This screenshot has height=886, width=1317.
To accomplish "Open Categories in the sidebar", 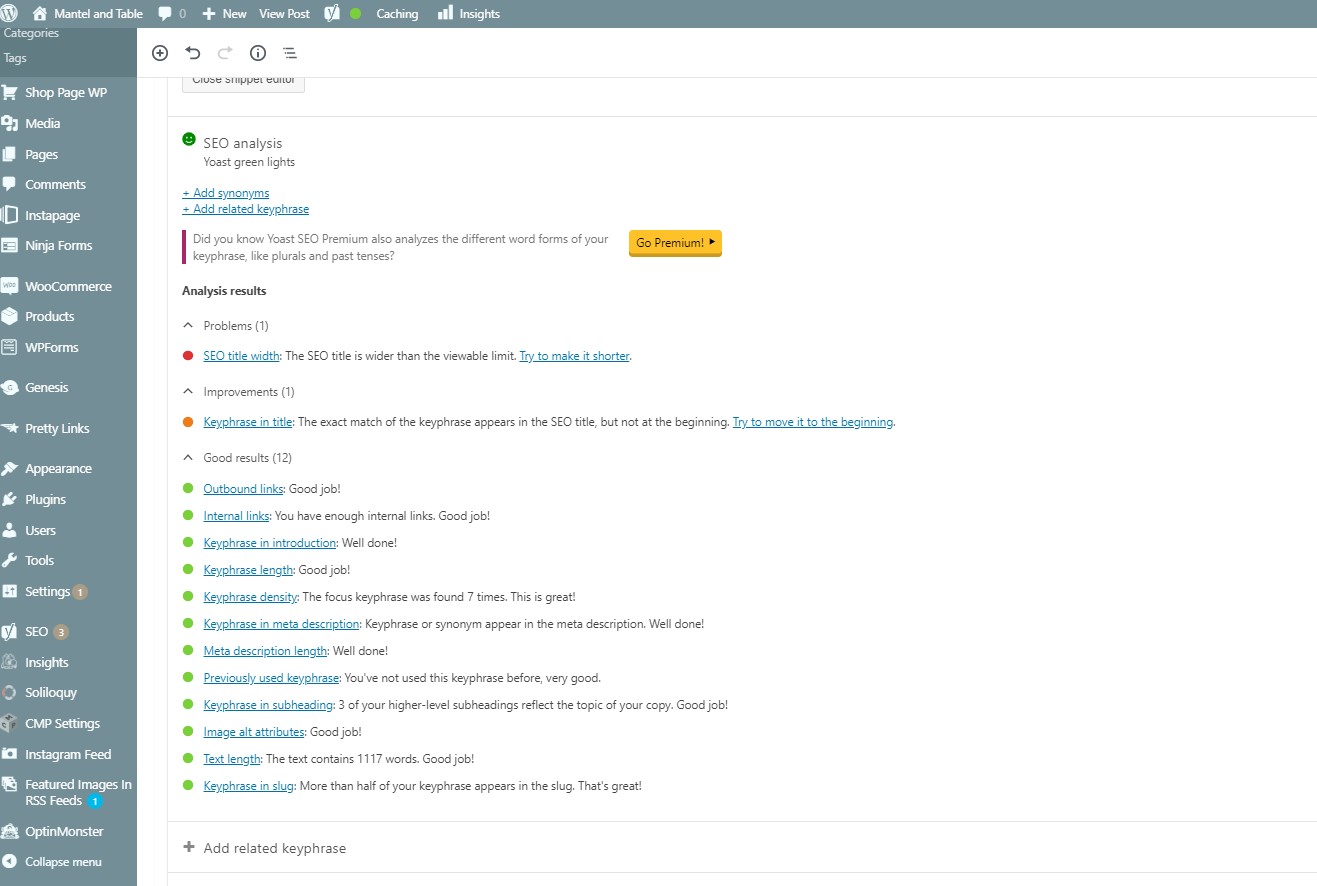I will coord(31,33).
